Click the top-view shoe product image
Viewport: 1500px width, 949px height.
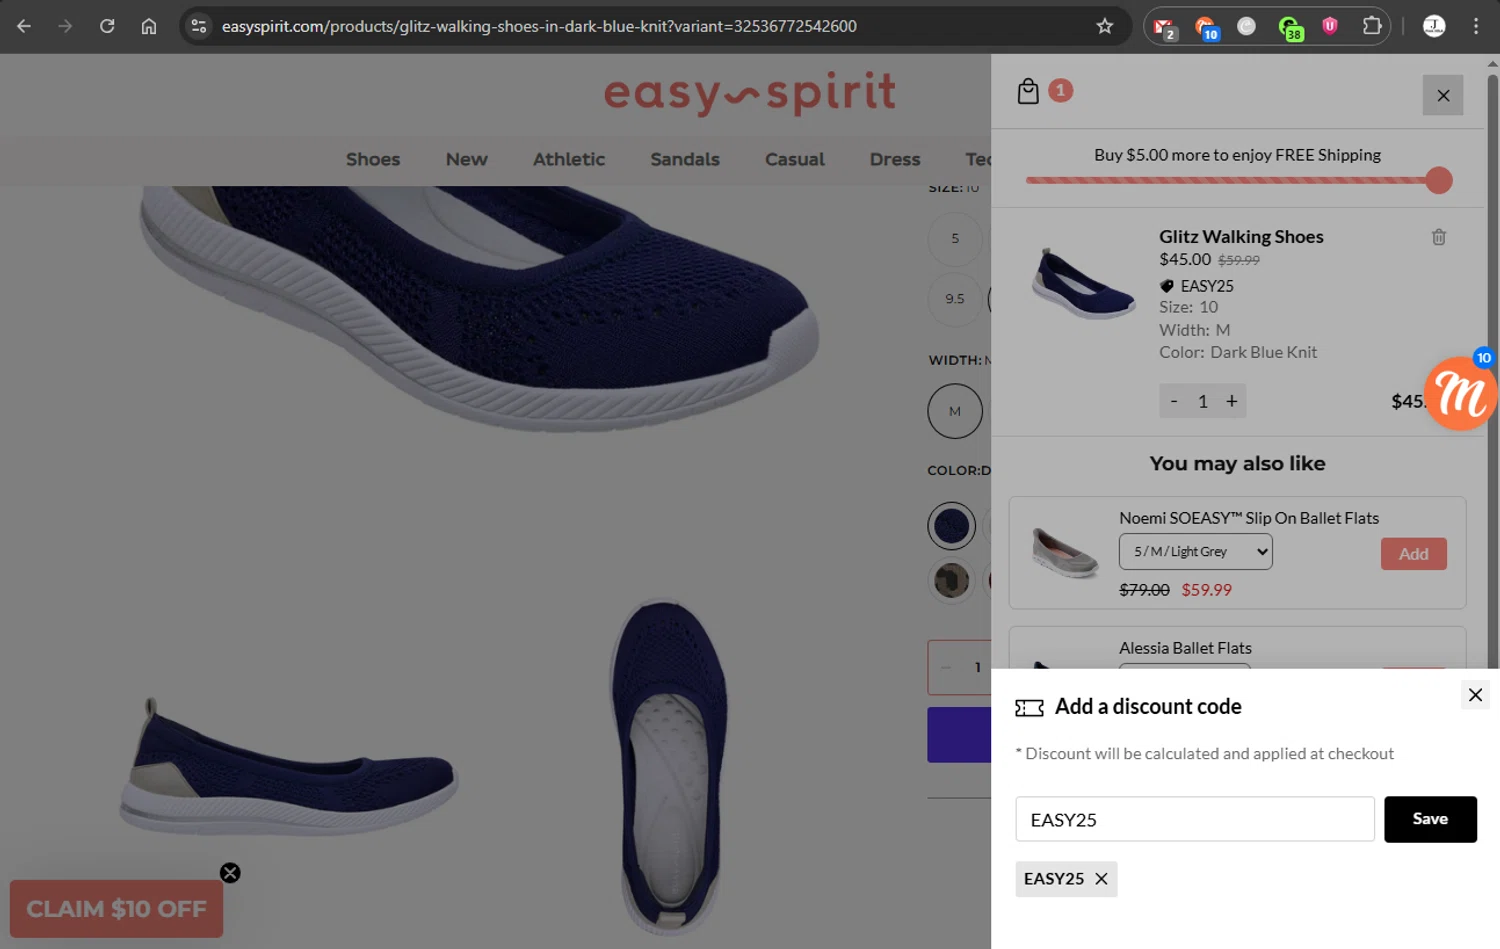pos(668,765)
